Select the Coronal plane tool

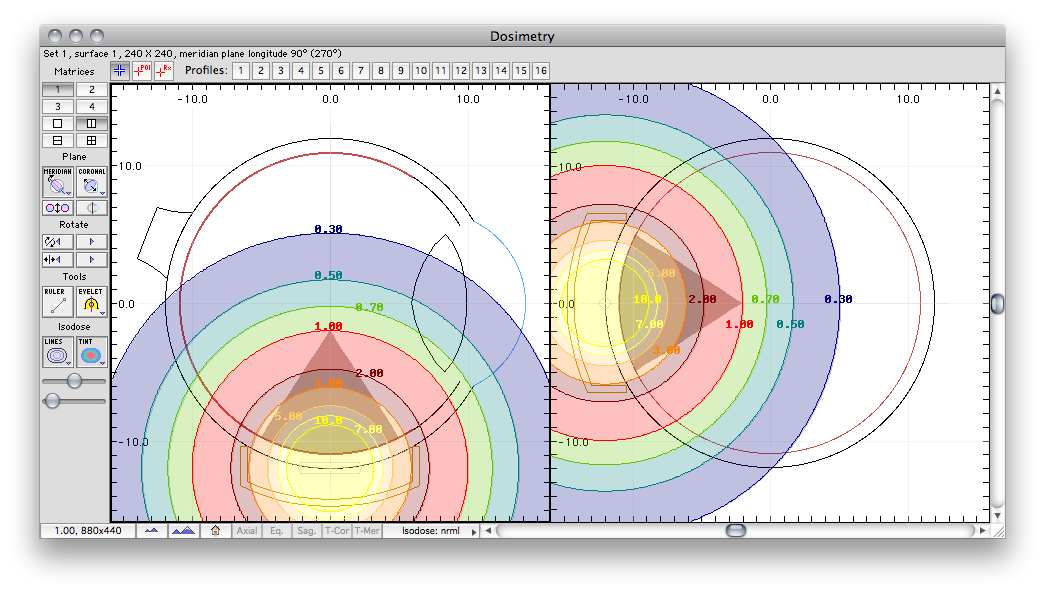point(92,182)
